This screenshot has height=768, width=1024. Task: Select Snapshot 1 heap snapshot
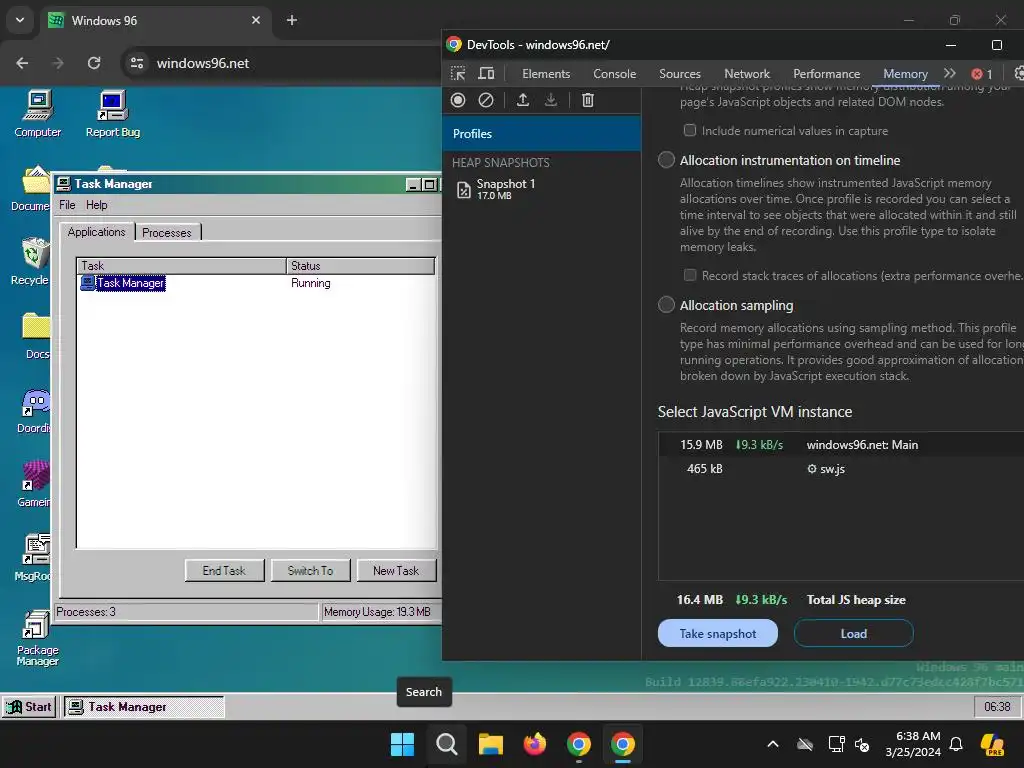point(541,189)
